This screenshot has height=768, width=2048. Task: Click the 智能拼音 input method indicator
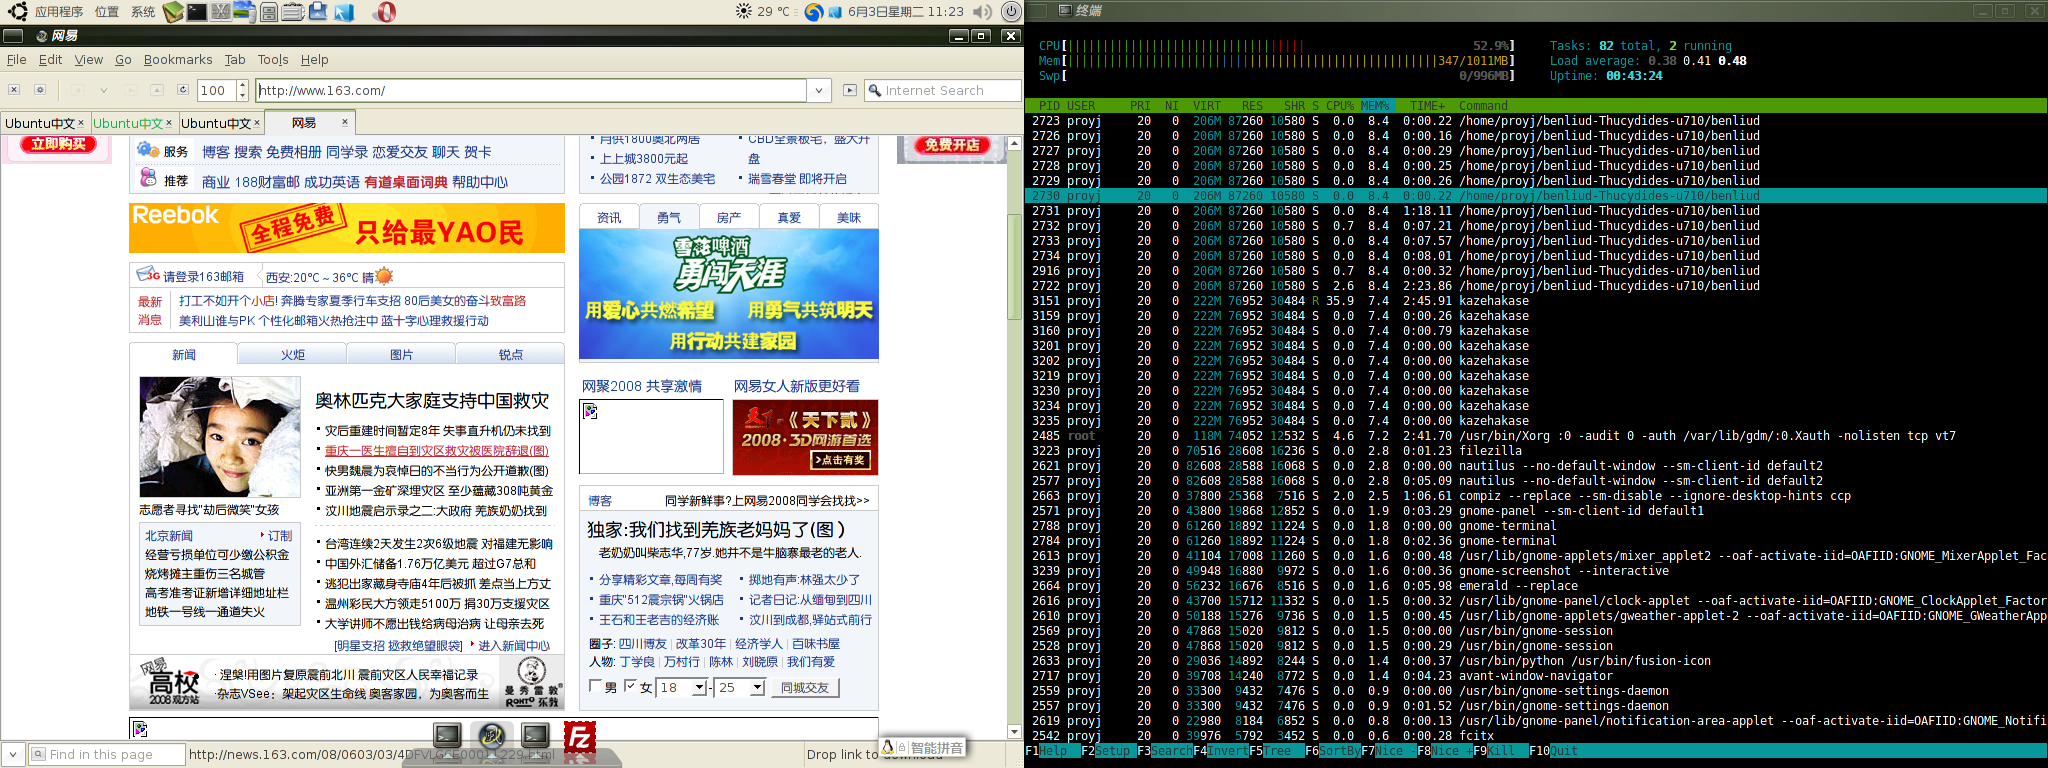pos(922,747)
